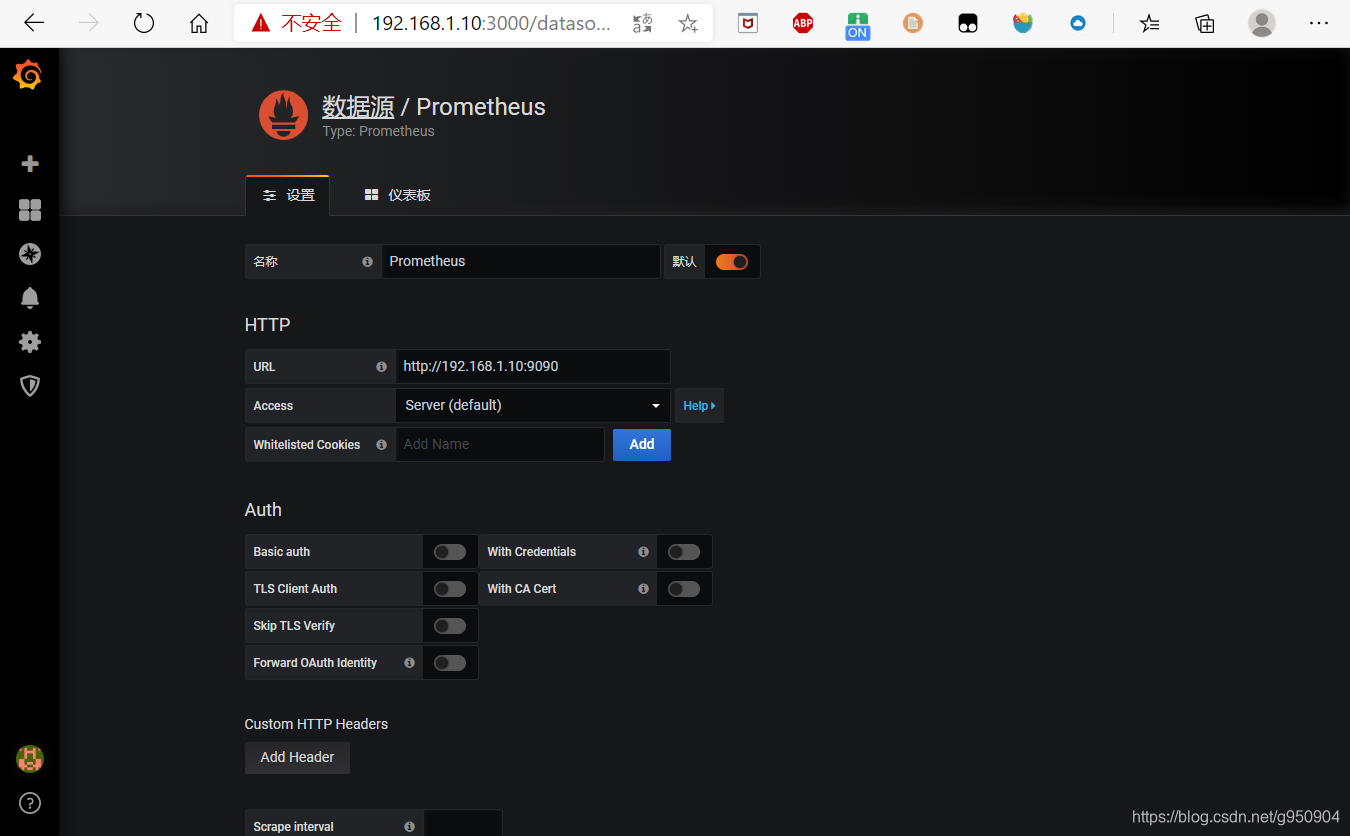Open the Grafana home logo

point(28,76)
